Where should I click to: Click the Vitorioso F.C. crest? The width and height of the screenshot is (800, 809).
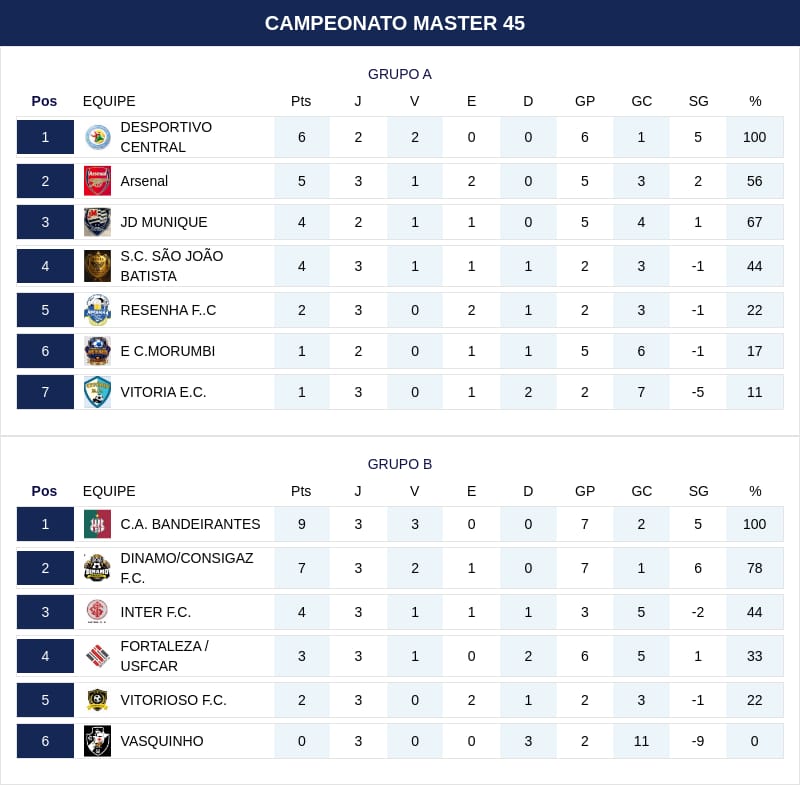[x=97, y=700]
